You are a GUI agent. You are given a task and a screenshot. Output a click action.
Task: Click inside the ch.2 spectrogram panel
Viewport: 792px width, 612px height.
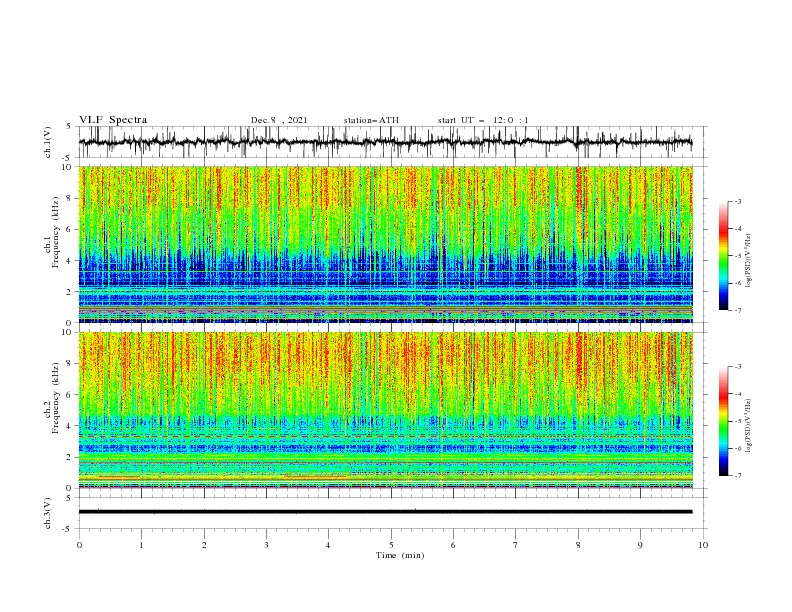(385, 410)
